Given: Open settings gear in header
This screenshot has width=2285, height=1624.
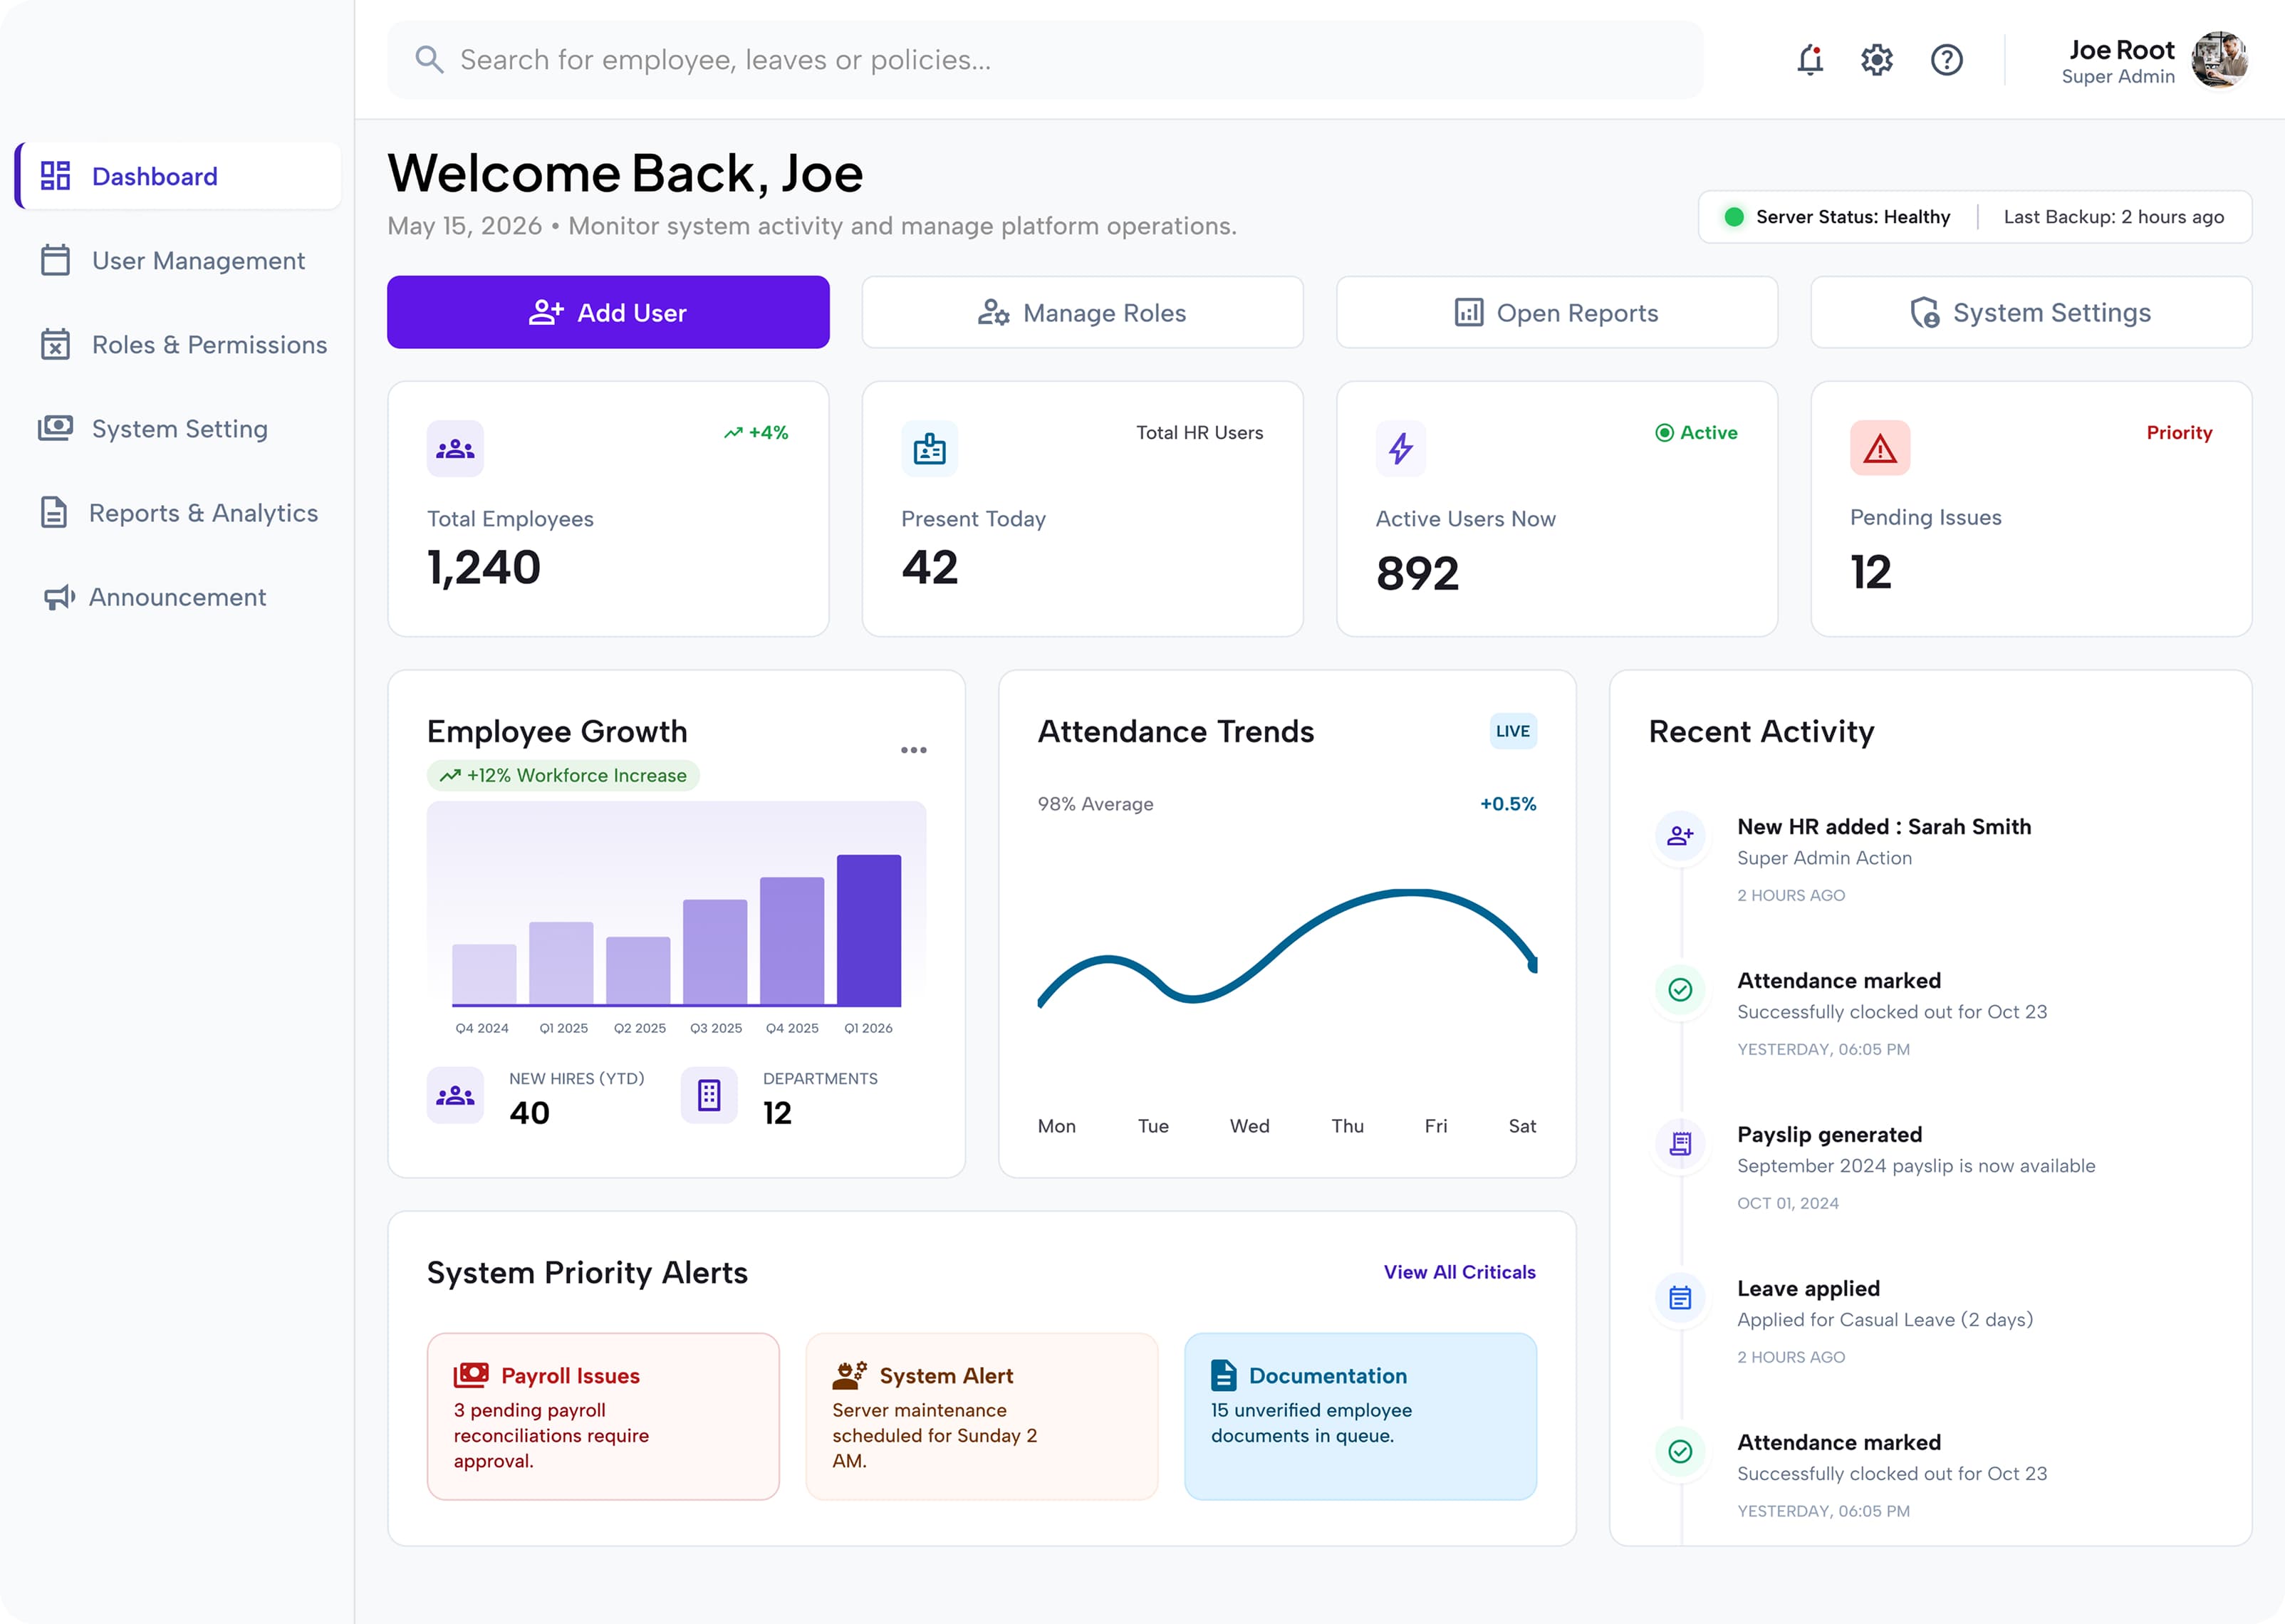Looking at the screenshot, I should coord(1877,60).
